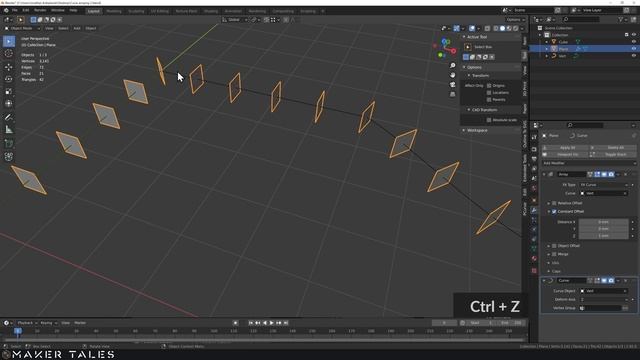
Task: Switch to the Modeling workspace tab
Action: point(114,11)
